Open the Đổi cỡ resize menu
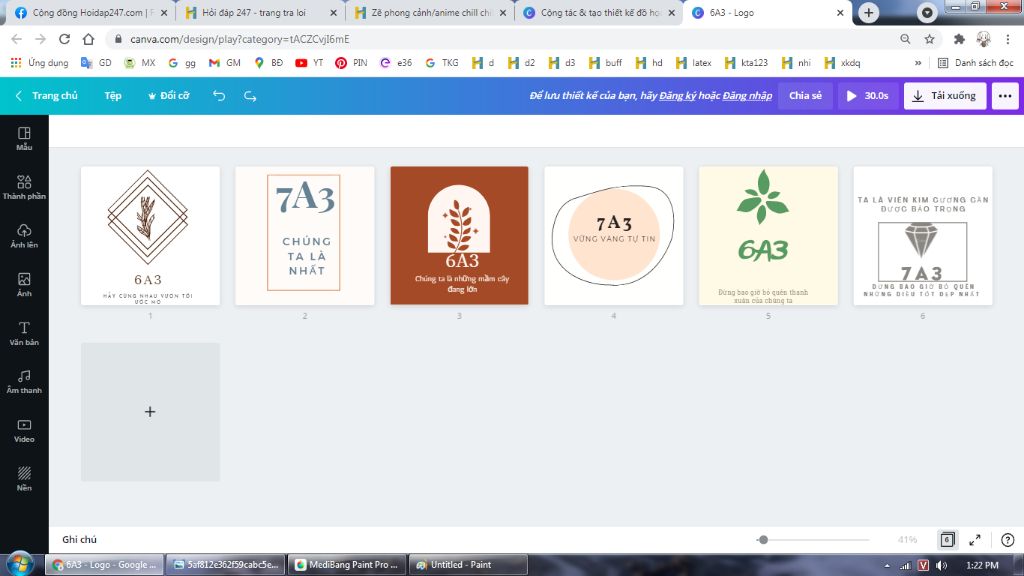 pos(168,95)
